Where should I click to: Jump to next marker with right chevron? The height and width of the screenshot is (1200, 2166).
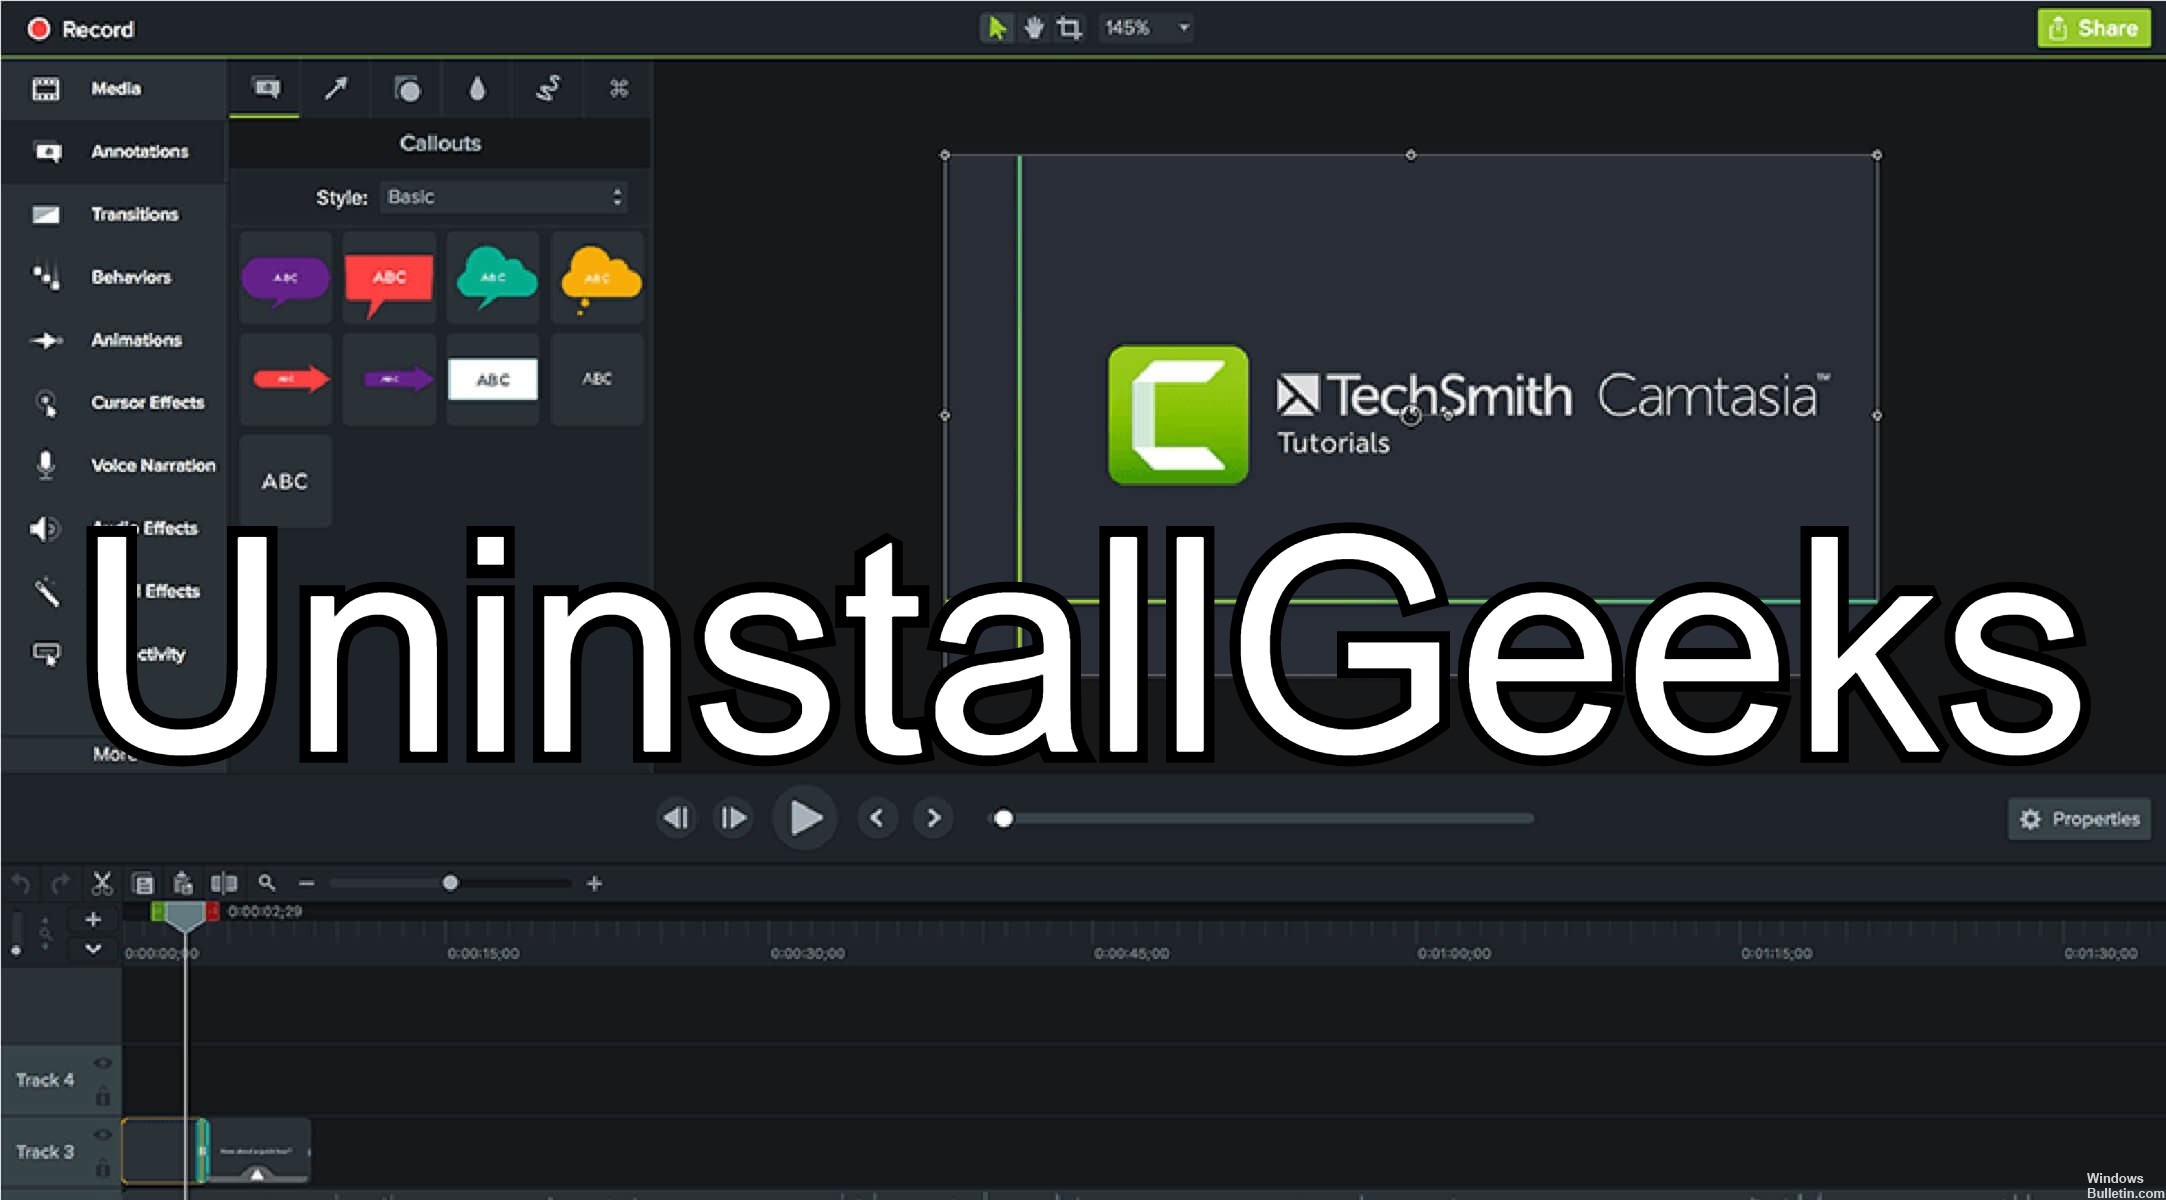click(x=933, y=818)
